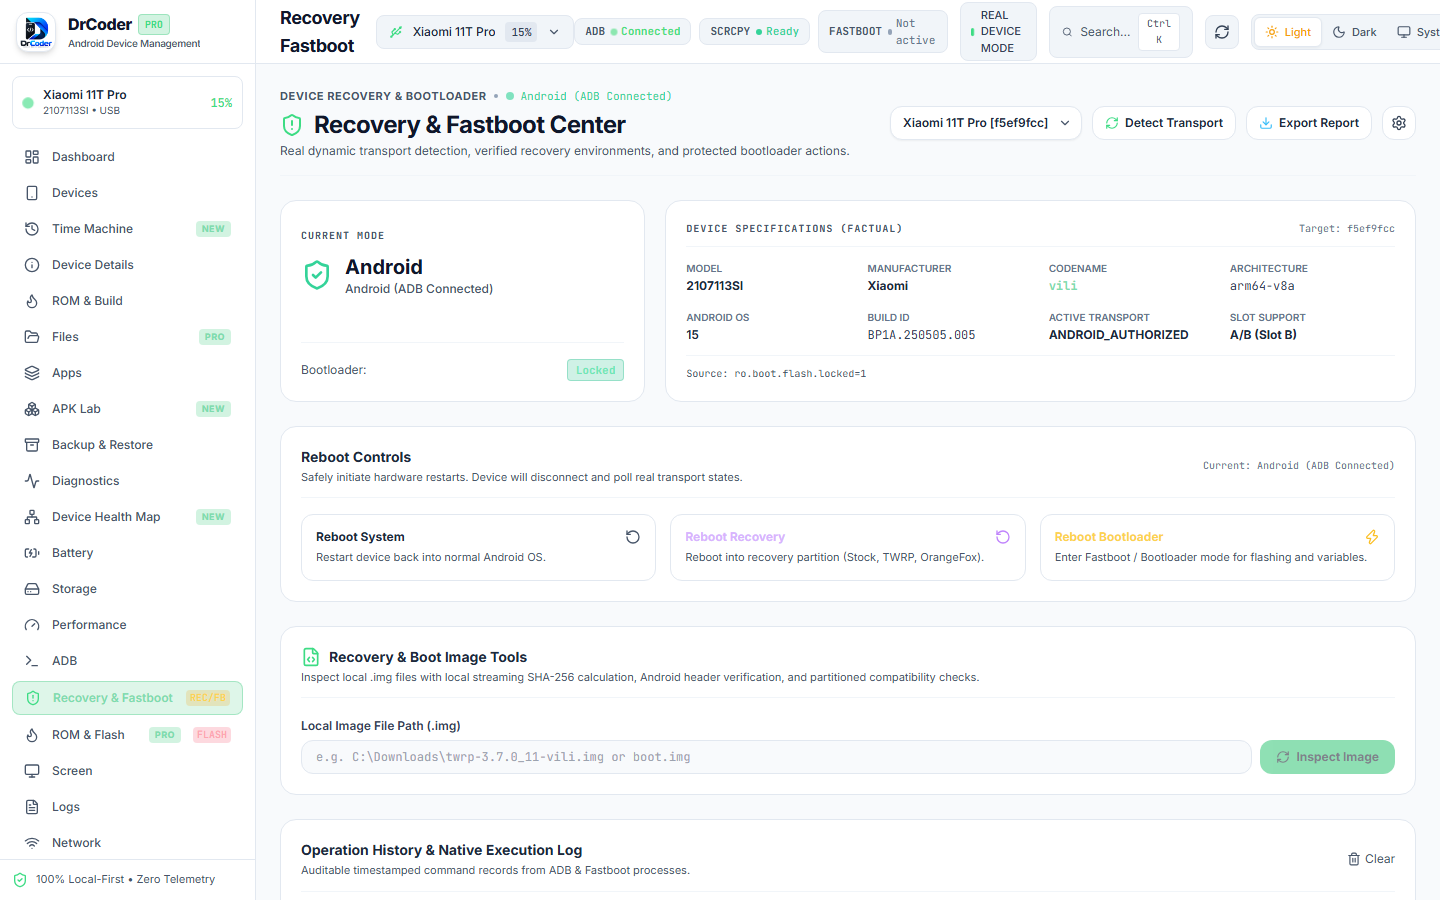This screenshot has width=1440, height=900.
Task: Click the Files folder icon in the sidebar
Action: click(x=32, y=337)
